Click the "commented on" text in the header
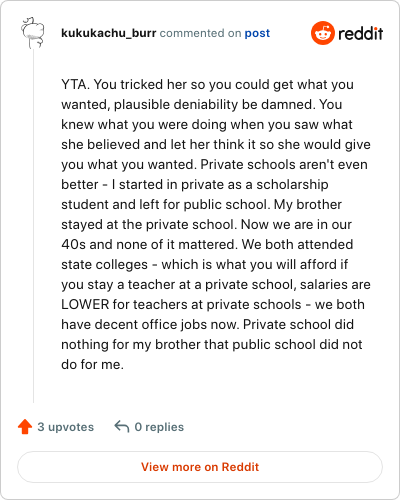 pyautogui.click(x=200, y=33)
